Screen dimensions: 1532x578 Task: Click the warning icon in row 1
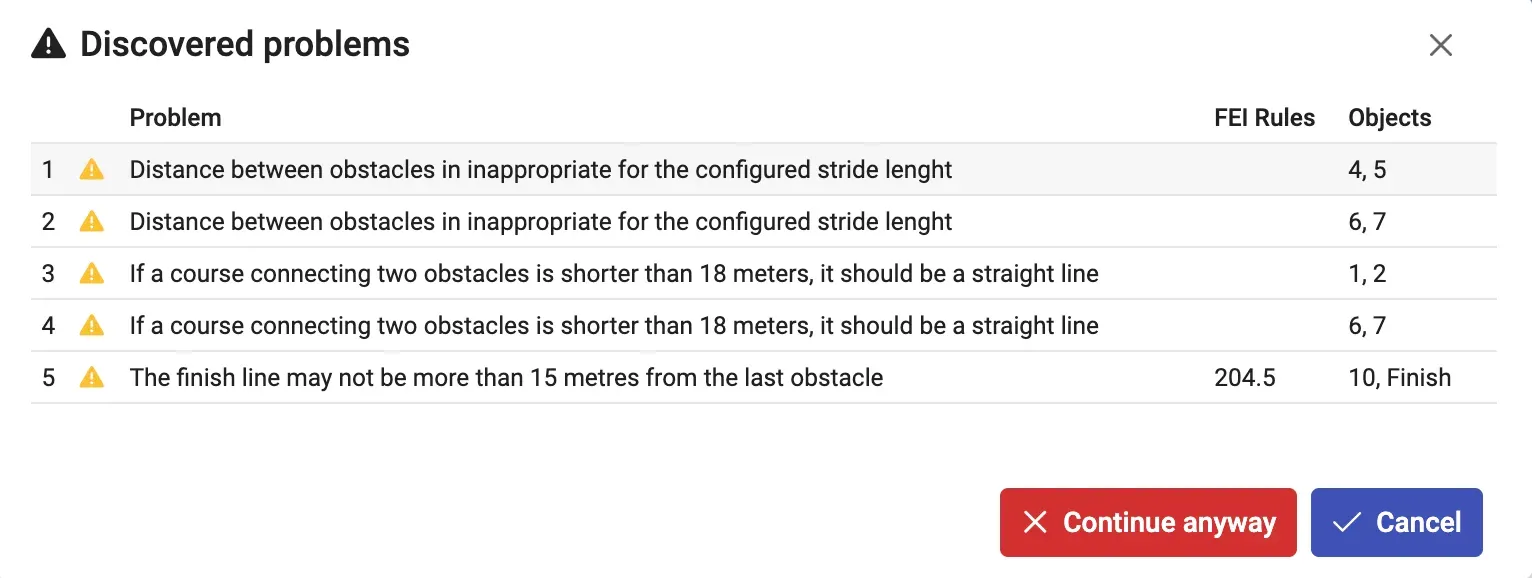point(91,170)
